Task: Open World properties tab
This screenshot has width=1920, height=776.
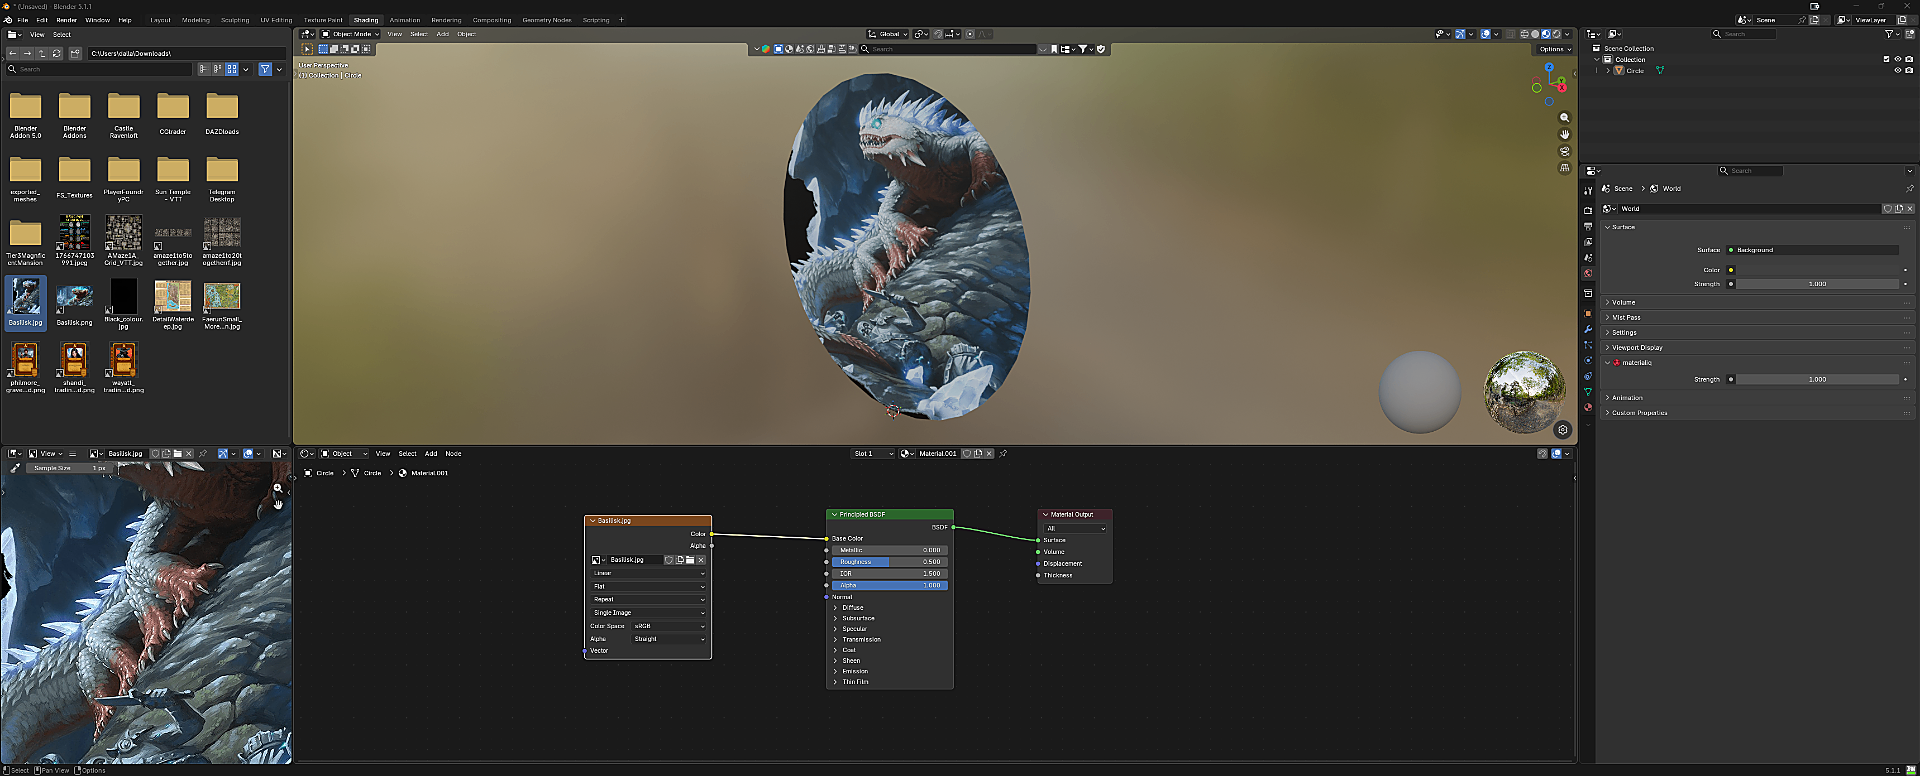Action: [1588, 273]
